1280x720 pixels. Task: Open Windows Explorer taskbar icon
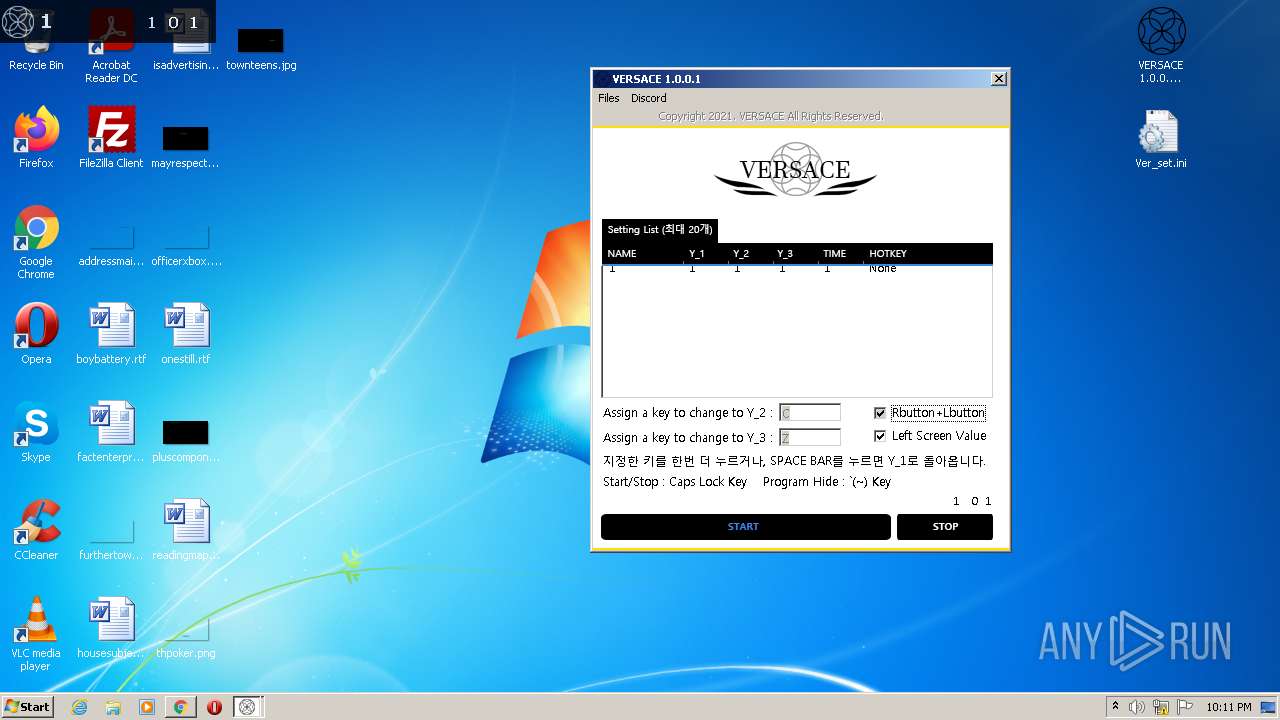(113, 707)
